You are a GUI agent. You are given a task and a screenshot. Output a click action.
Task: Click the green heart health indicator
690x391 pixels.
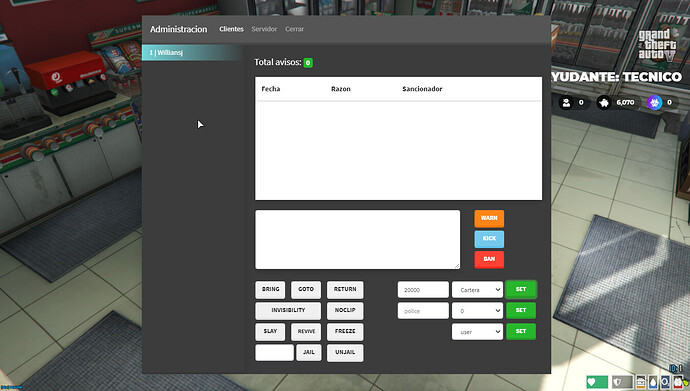coord(597,382)
